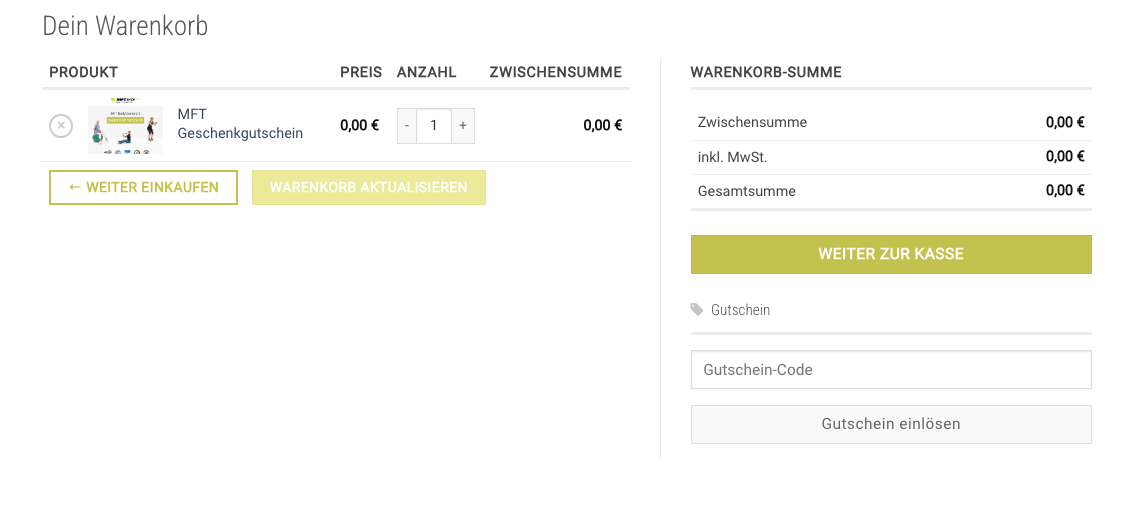This screenshot has width=1145, height=505.
Task: Proceed with Weiter zur Kasse
Action: click(x=891, y=254)
